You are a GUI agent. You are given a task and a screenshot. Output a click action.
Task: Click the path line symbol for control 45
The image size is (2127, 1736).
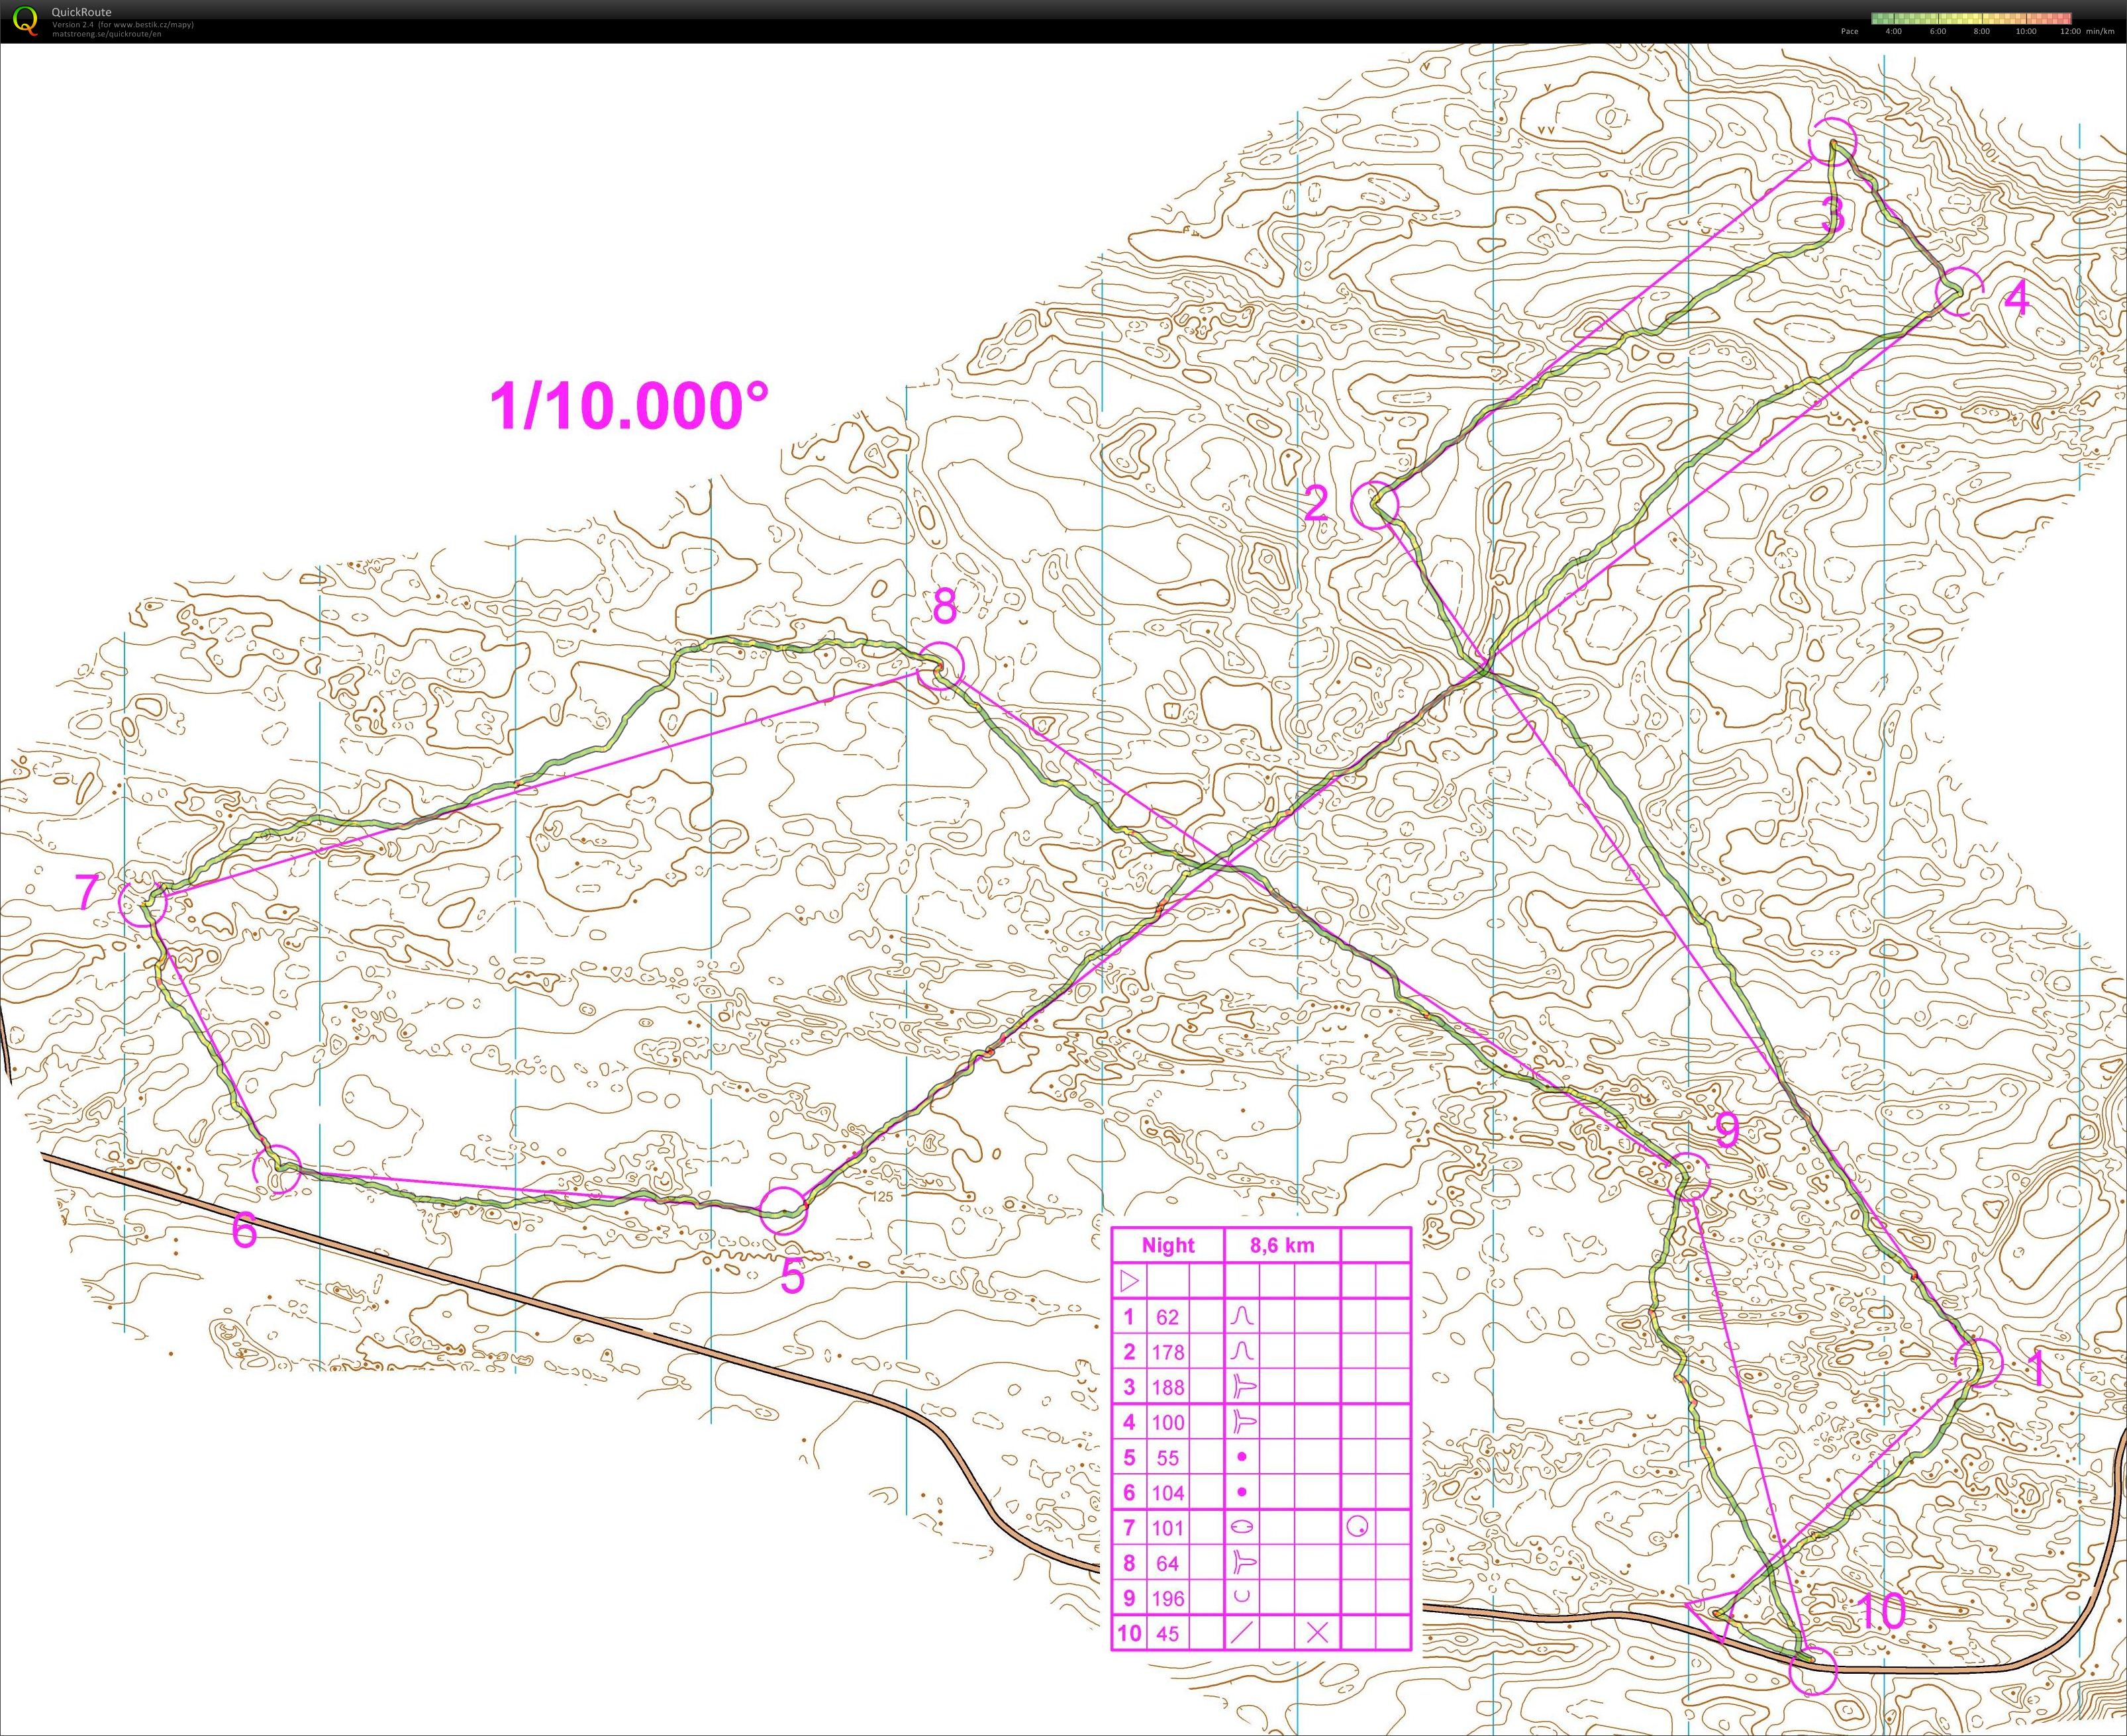pos(1242,1633)
